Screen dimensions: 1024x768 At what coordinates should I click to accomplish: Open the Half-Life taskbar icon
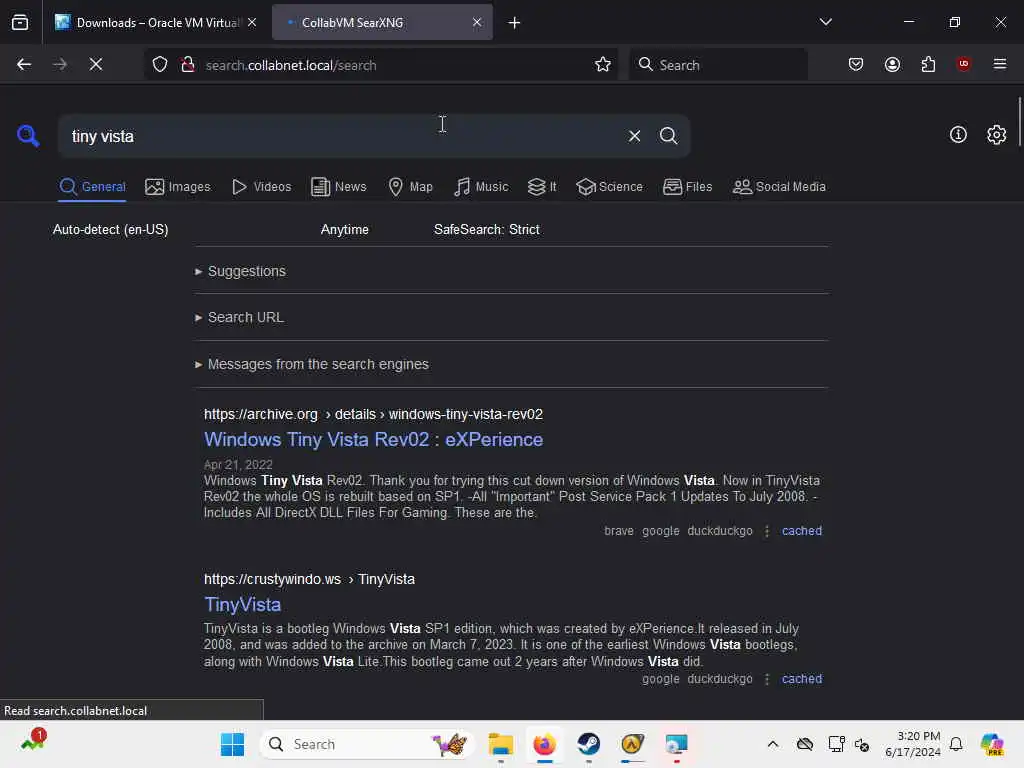(632, 744)
